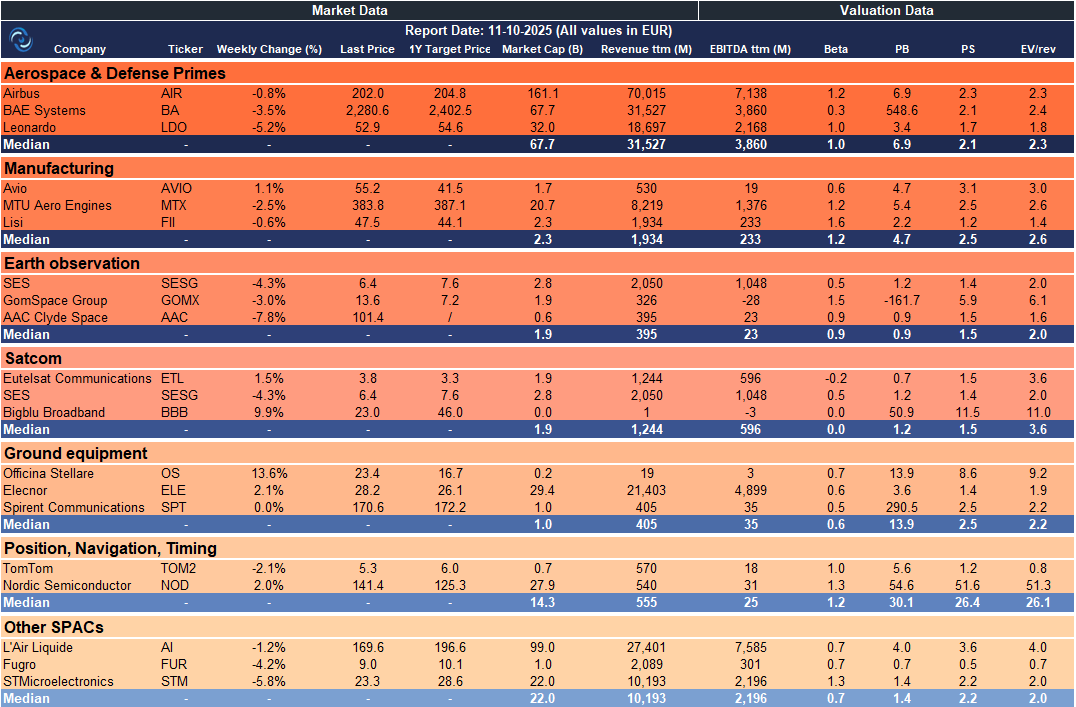The width and height of the screenshot is (1076, 707).
Task: Click the Company column header
Action: (80, 49)
